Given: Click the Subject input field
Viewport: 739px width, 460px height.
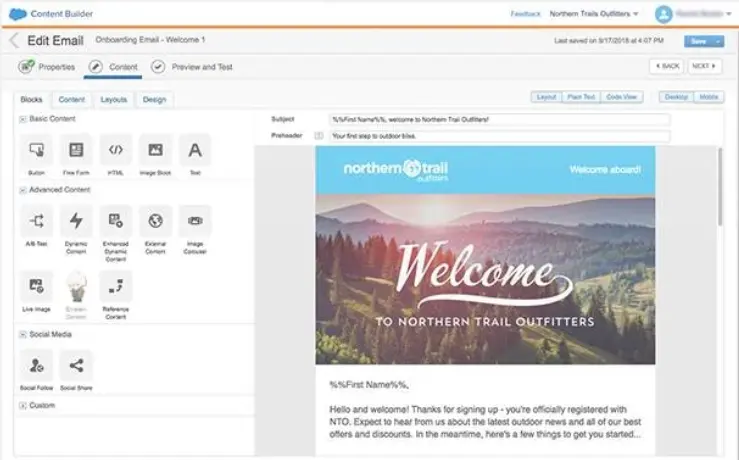Looking at the screenshot, I should (499, 120).
